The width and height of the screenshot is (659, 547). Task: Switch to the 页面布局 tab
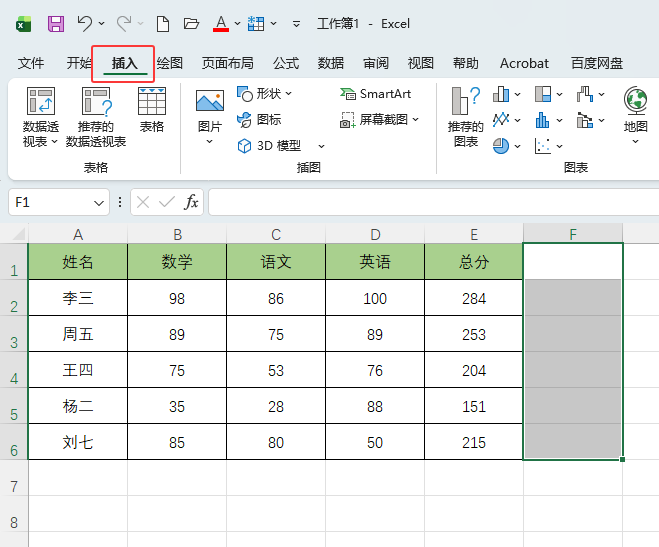pyautogui.click(x=227, y=63)
